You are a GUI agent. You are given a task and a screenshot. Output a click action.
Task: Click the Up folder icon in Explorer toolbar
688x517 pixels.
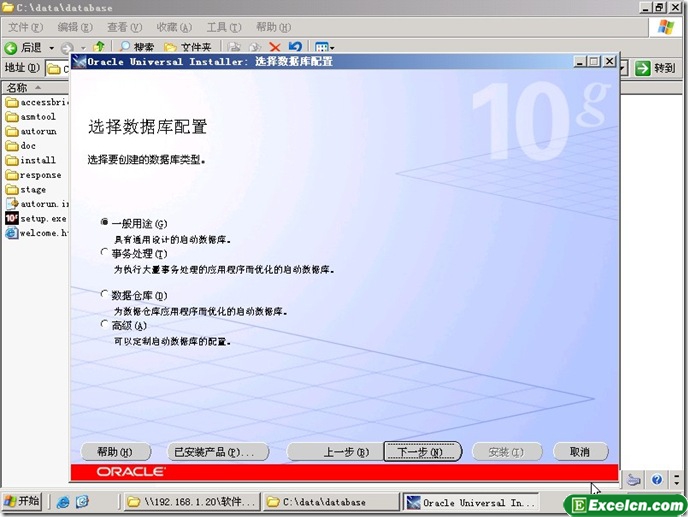[99, 47]
